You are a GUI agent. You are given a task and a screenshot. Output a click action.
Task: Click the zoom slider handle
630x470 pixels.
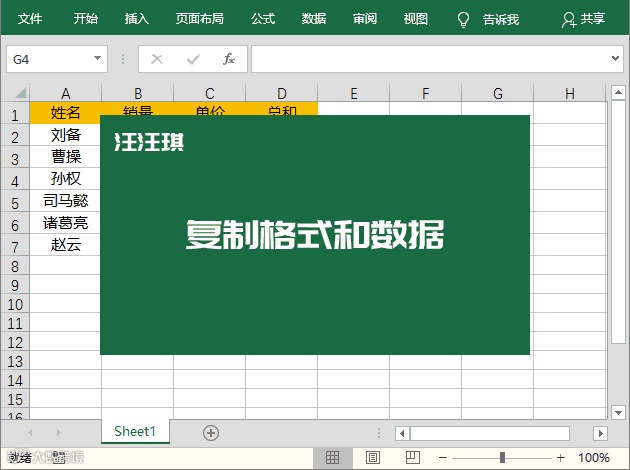click(x=502, y=458)
